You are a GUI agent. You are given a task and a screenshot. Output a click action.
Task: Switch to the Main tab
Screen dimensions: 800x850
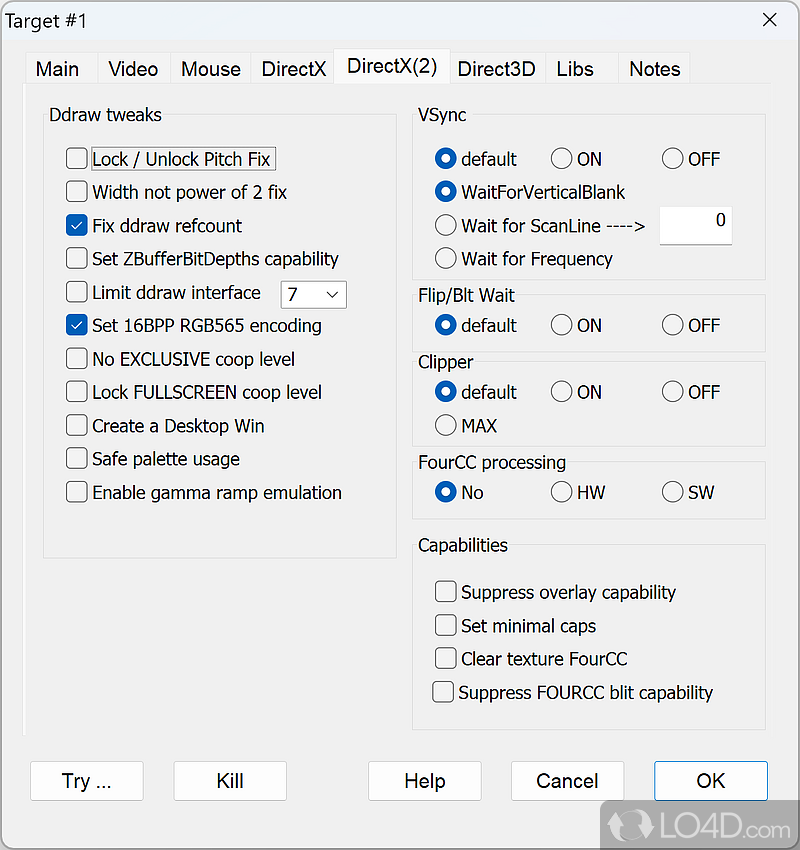coord(57,69)
